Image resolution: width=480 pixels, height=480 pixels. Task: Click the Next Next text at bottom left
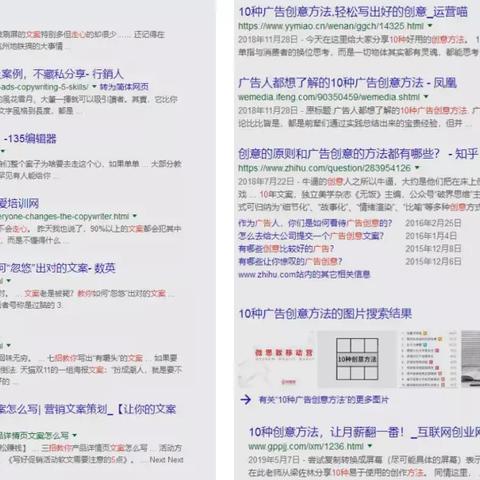[166, 460]
